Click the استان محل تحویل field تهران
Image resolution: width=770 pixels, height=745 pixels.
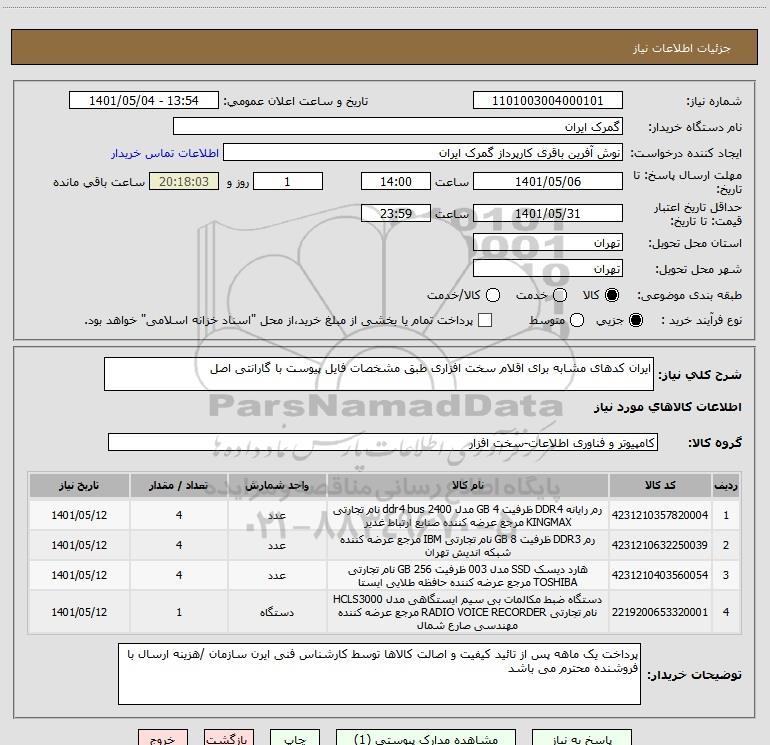coord(548,242)
